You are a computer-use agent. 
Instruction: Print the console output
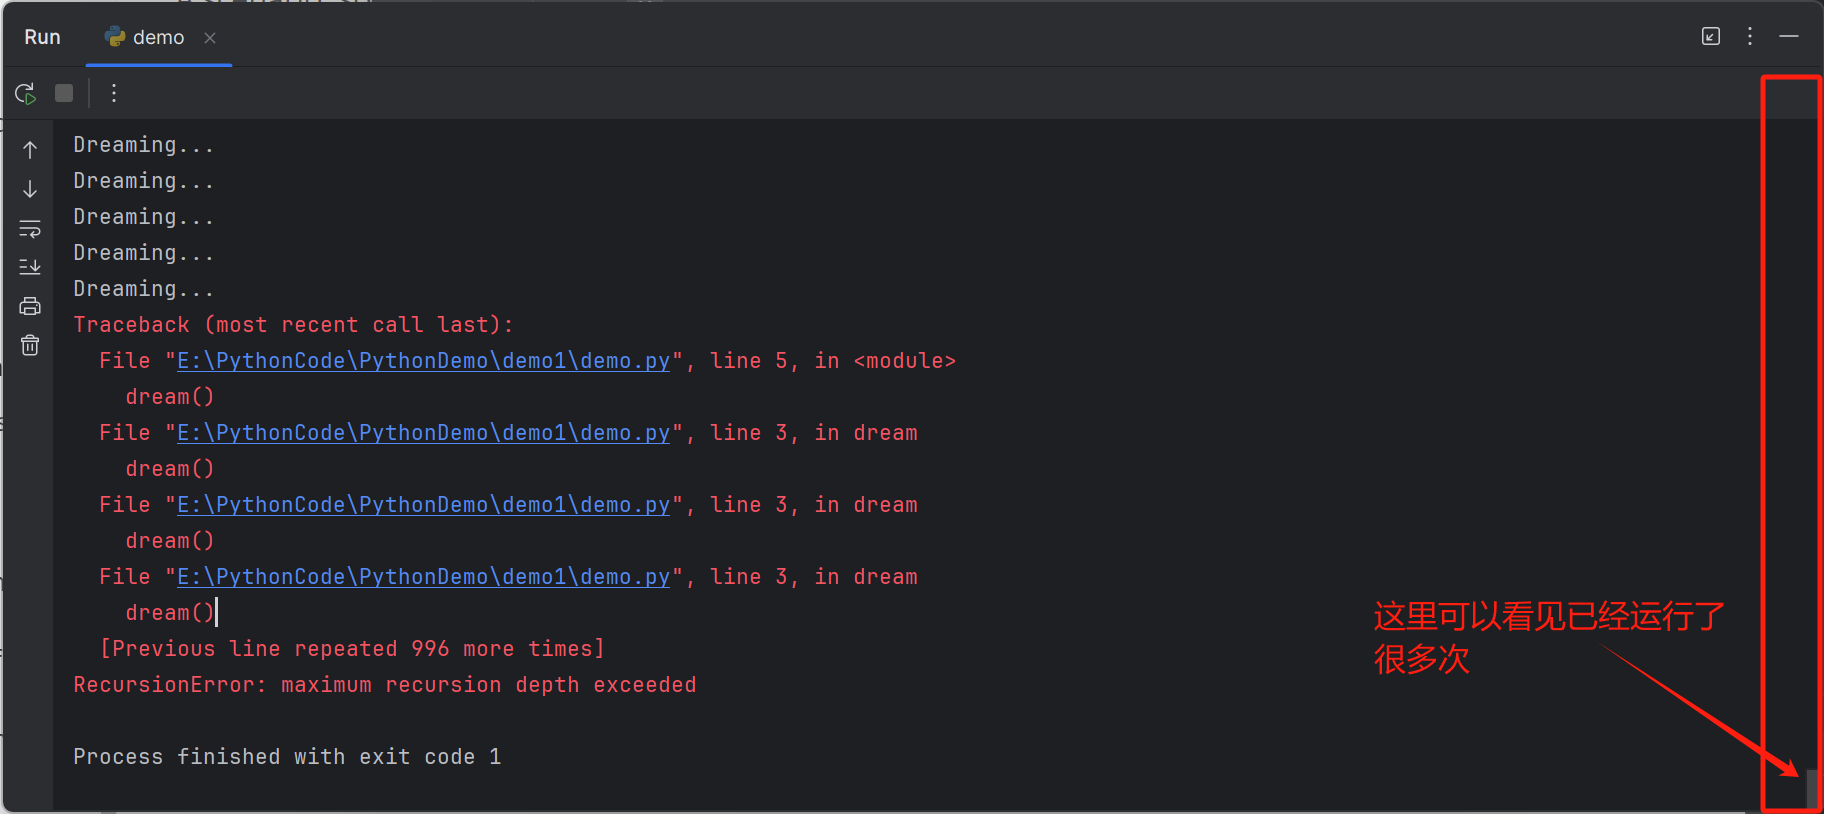point(30,306)
